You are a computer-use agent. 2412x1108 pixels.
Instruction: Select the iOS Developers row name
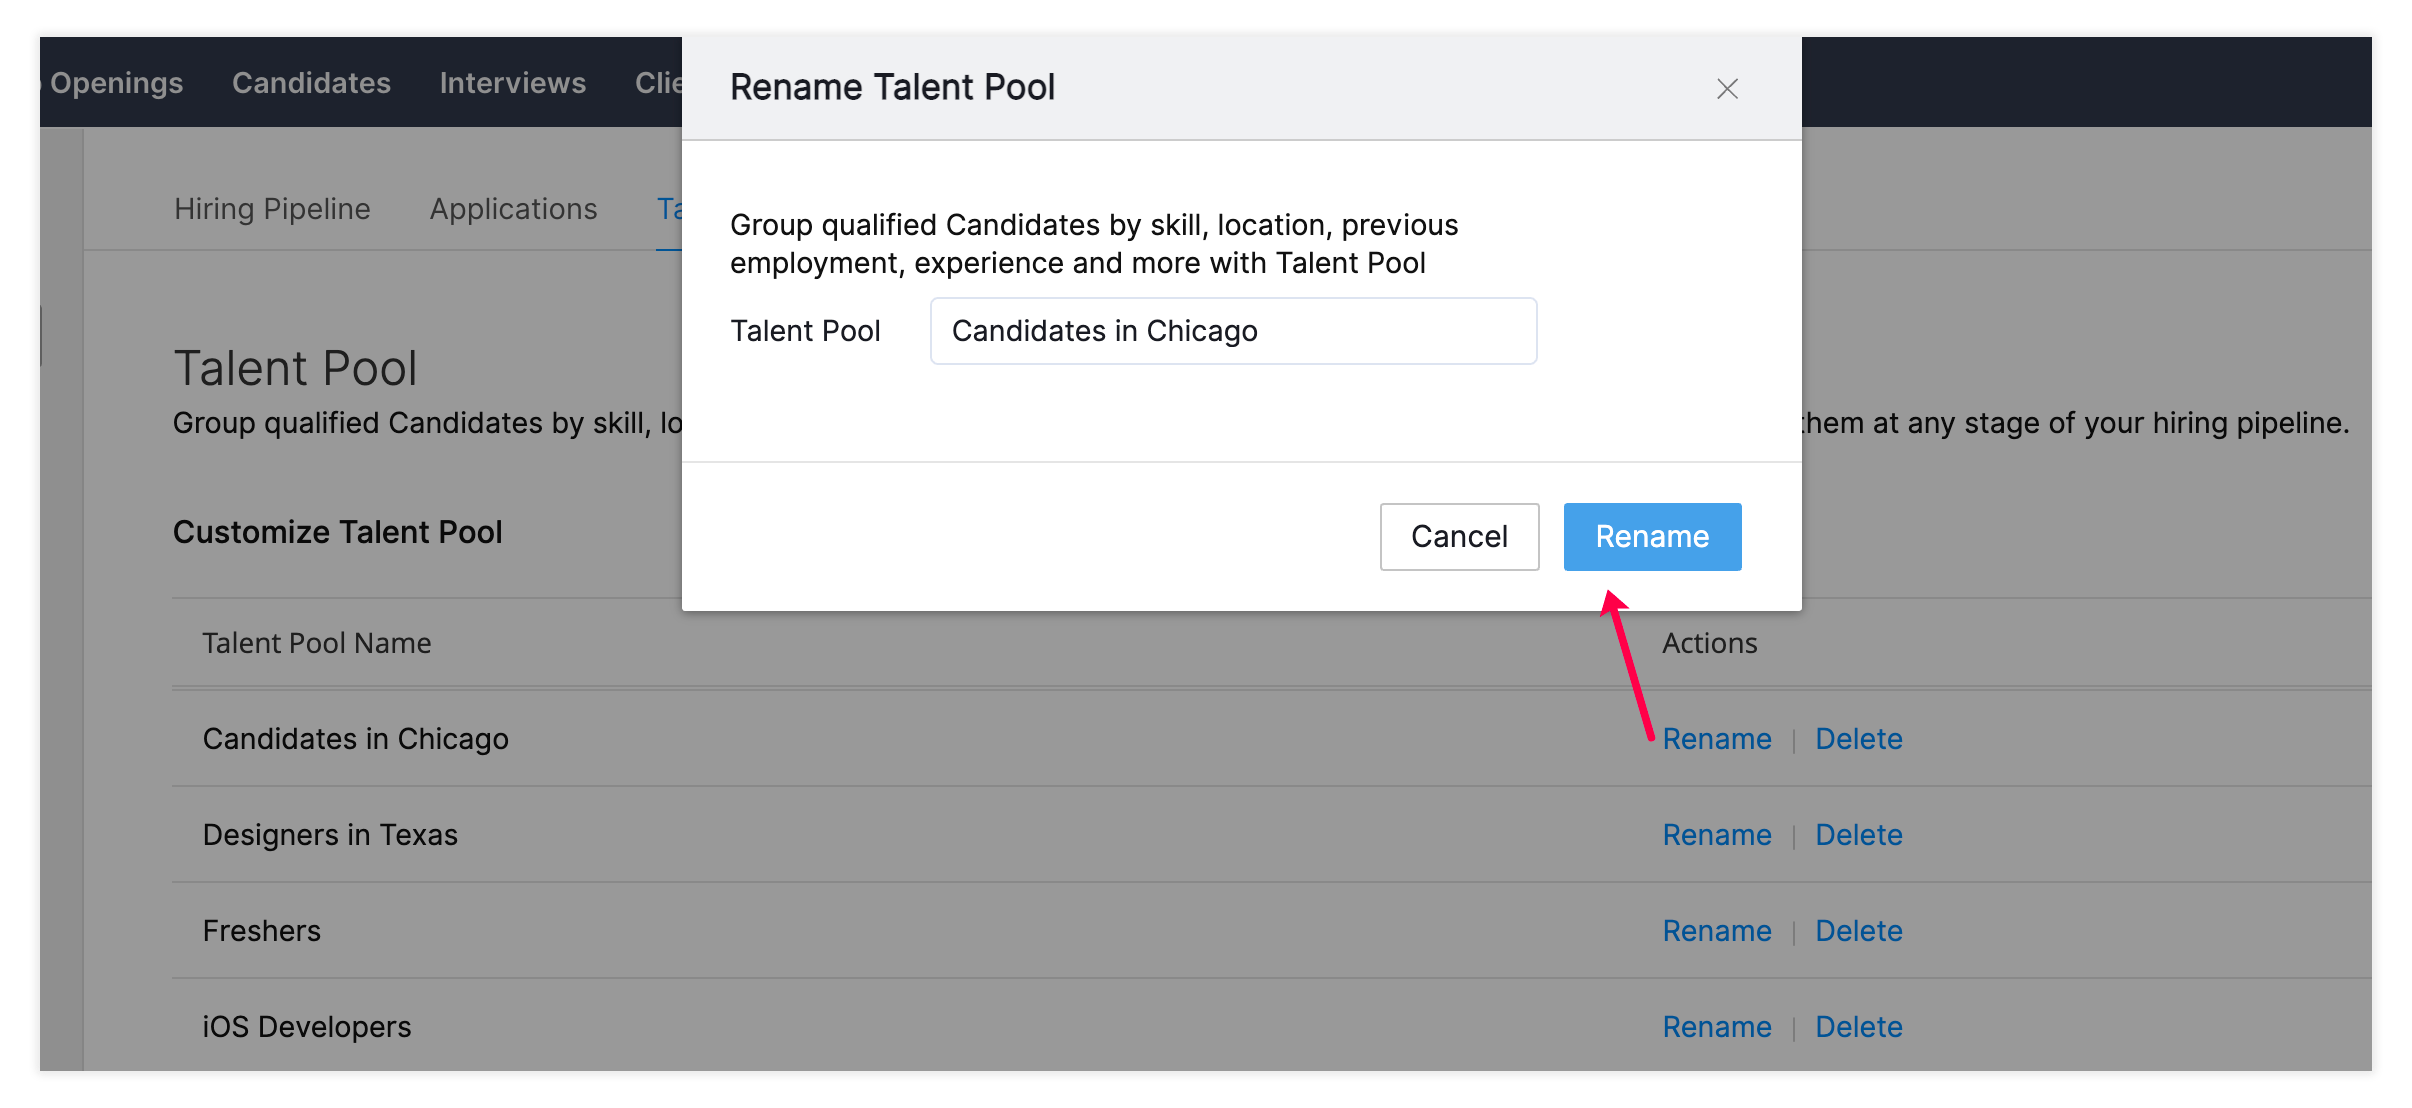point(307,1027)
